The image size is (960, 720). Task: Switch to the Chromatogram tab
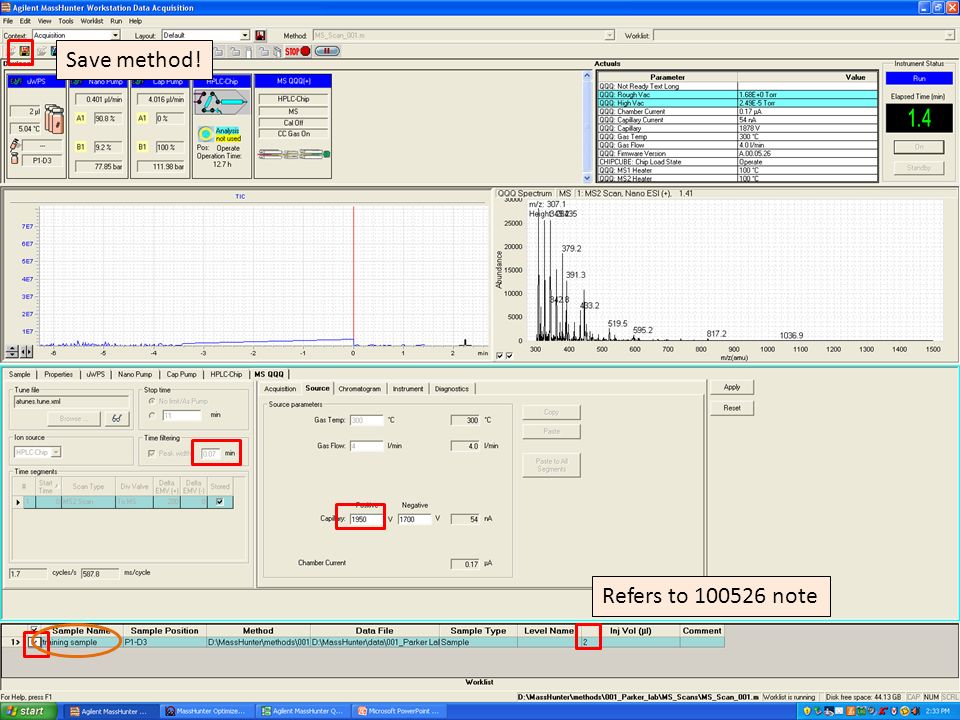[359, 389]
